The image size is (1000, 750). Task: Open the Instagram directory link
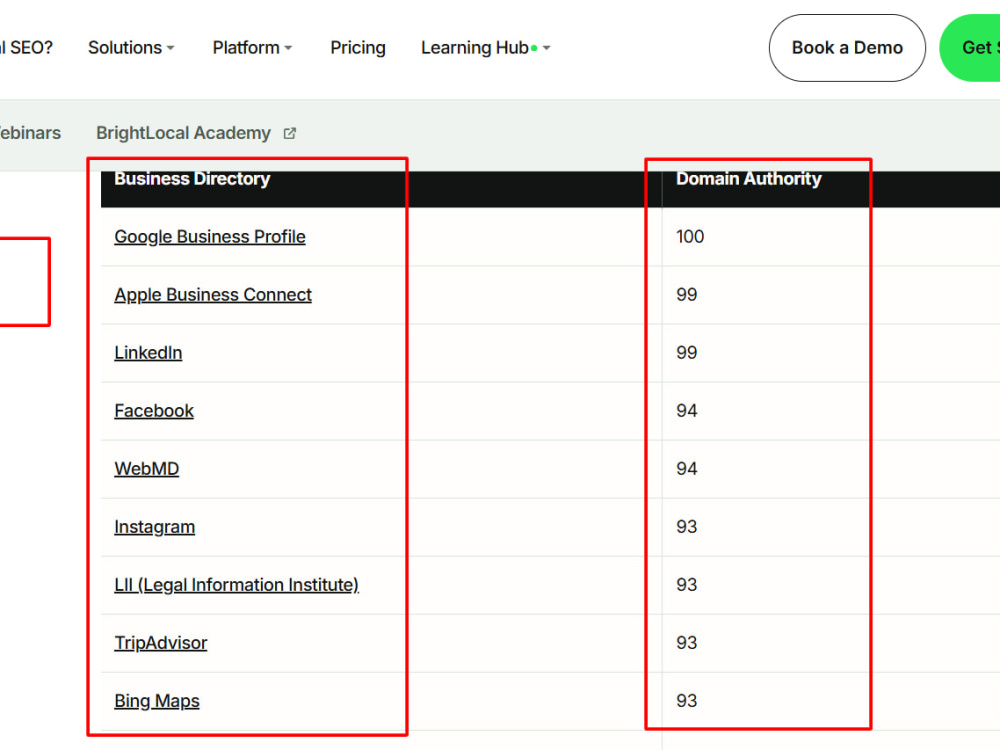tap(154, 527)
